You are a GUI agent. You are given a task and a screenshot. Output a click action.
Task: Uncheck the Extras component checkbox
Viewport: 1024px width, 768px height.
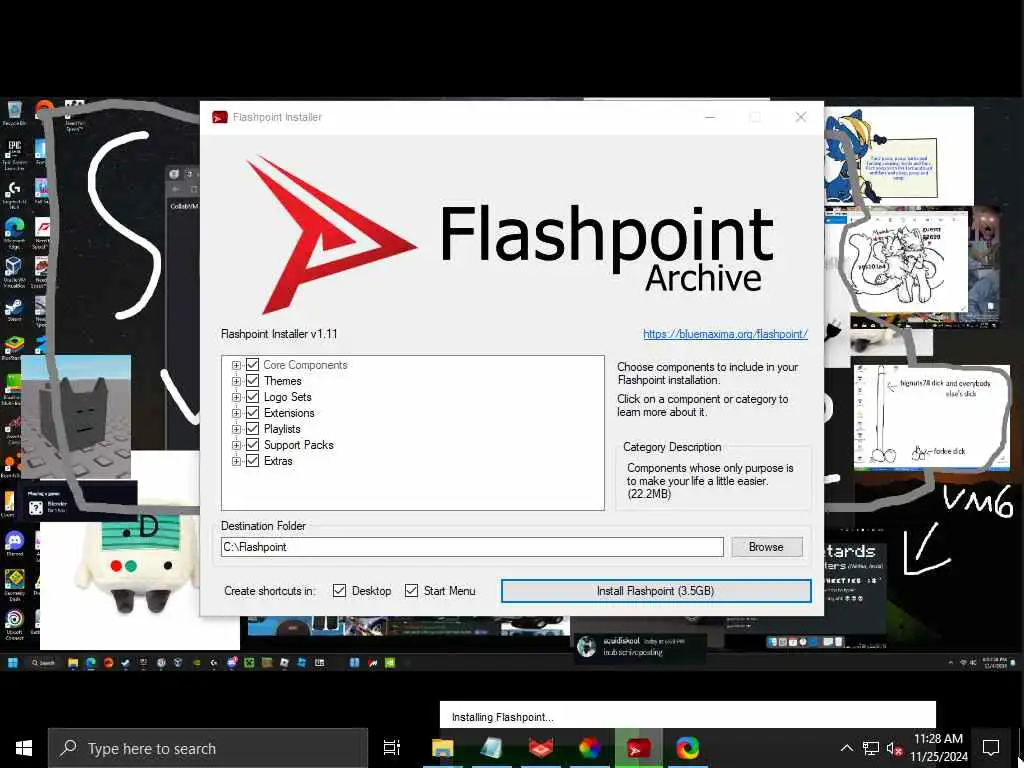click(252, 461)
